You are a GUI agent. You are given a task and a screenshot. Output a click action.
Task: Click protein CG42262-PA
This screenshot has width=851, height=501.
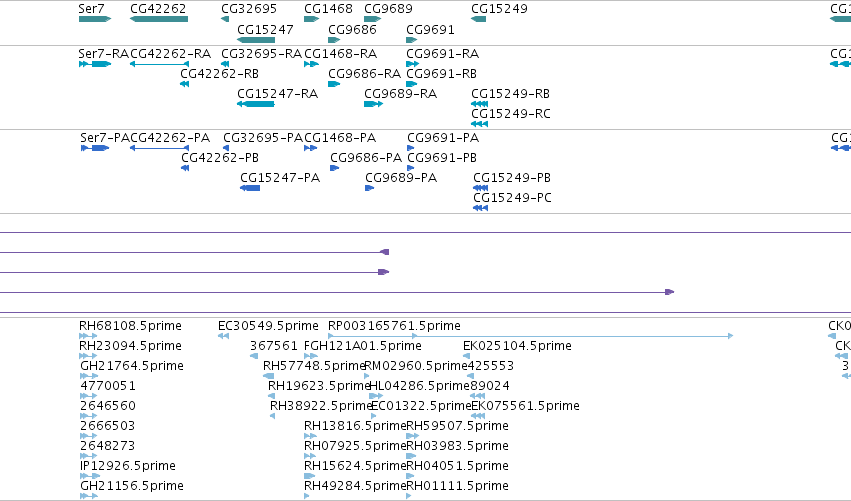tap(170, 138)
